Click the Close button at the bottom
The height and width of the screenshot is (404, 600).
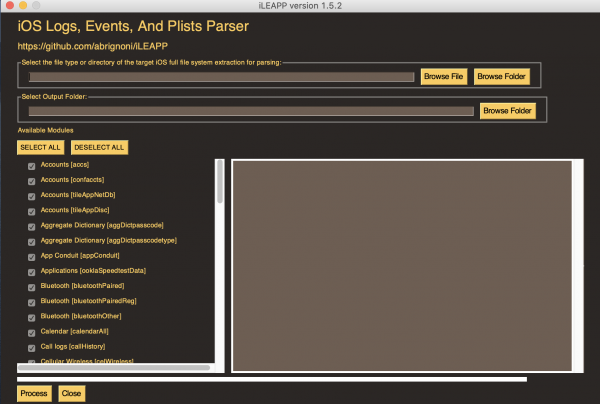pos(72,393)
